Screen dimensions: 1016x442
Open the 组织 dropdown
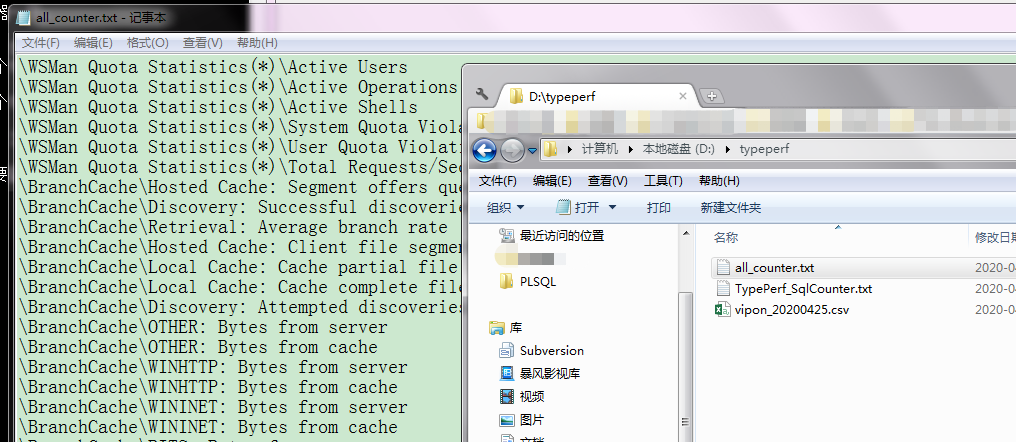[x=505, y=207]
